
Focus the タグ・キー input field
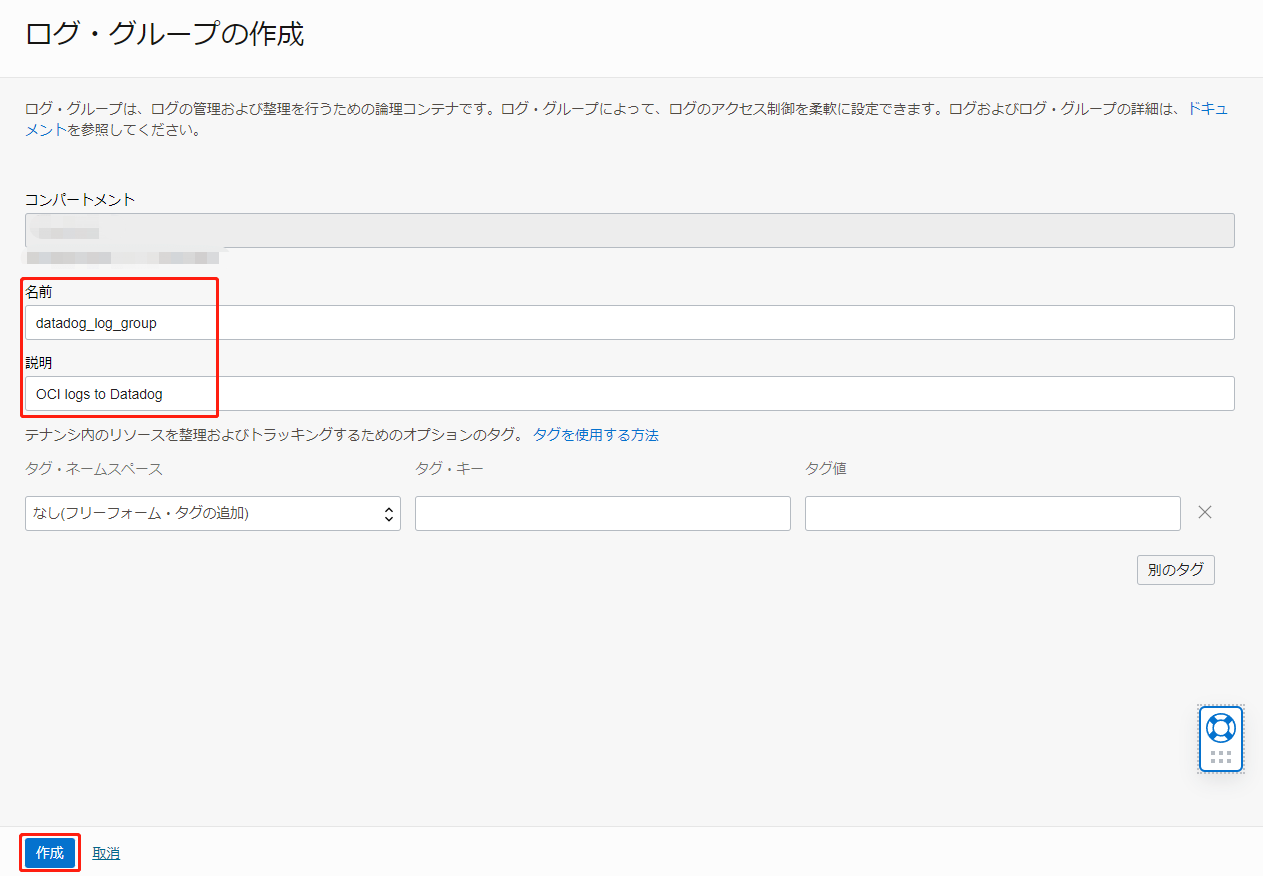(602, 513)
